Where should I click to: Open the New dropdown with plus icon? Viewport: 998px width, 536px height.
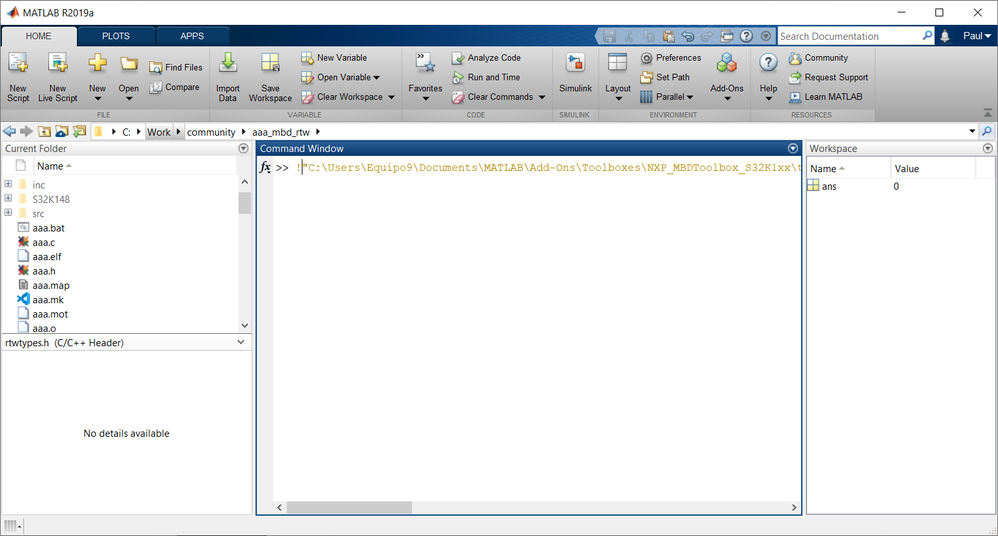coord(97,78)
